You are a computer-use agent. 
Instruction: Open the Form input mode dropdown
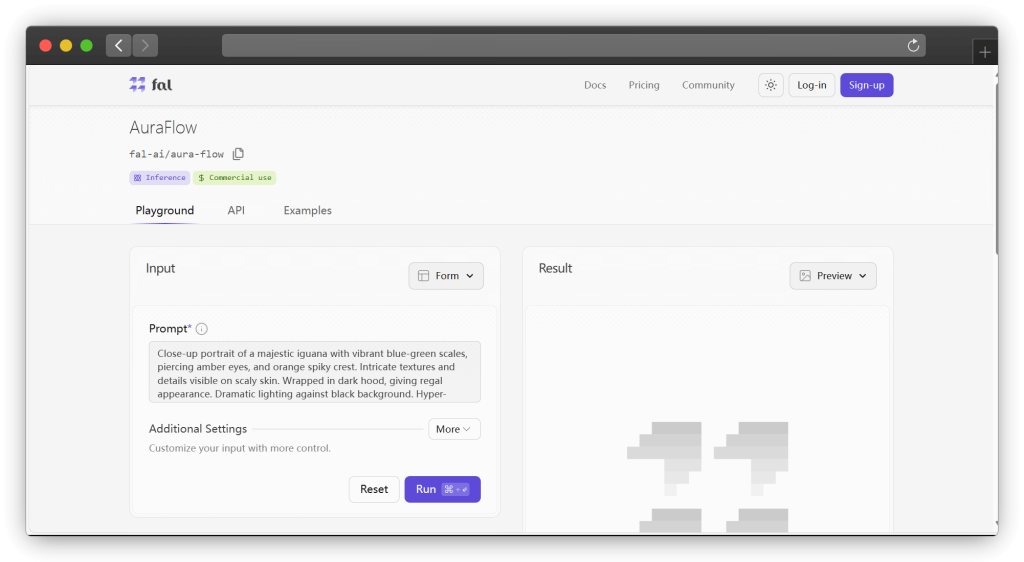446,276
